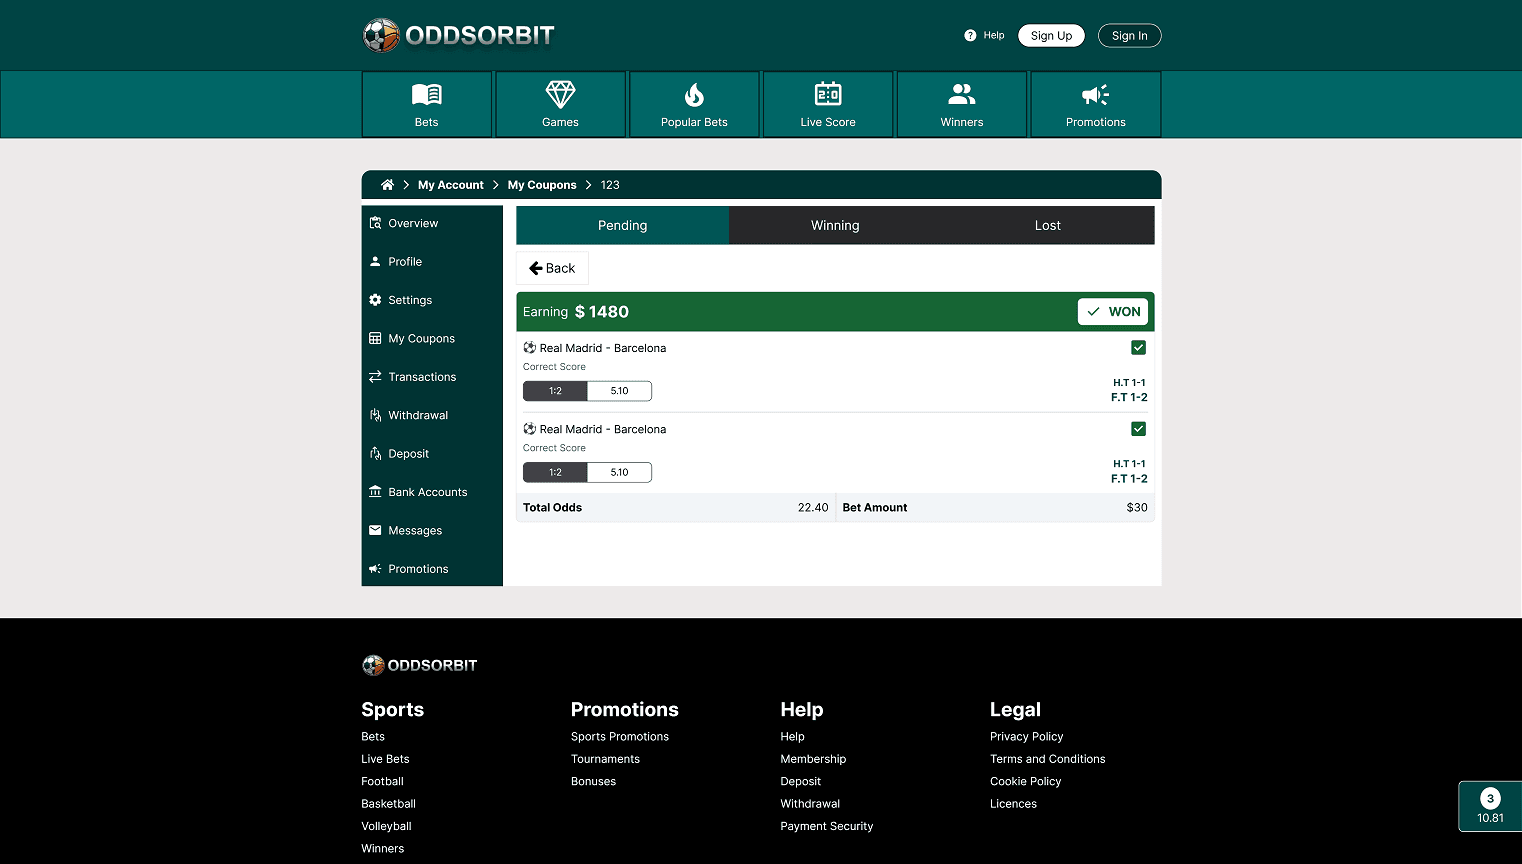Open the Bets book icon
This screenshot has height=864, width=1522.
pyautogui.click(x=427, y=95)
